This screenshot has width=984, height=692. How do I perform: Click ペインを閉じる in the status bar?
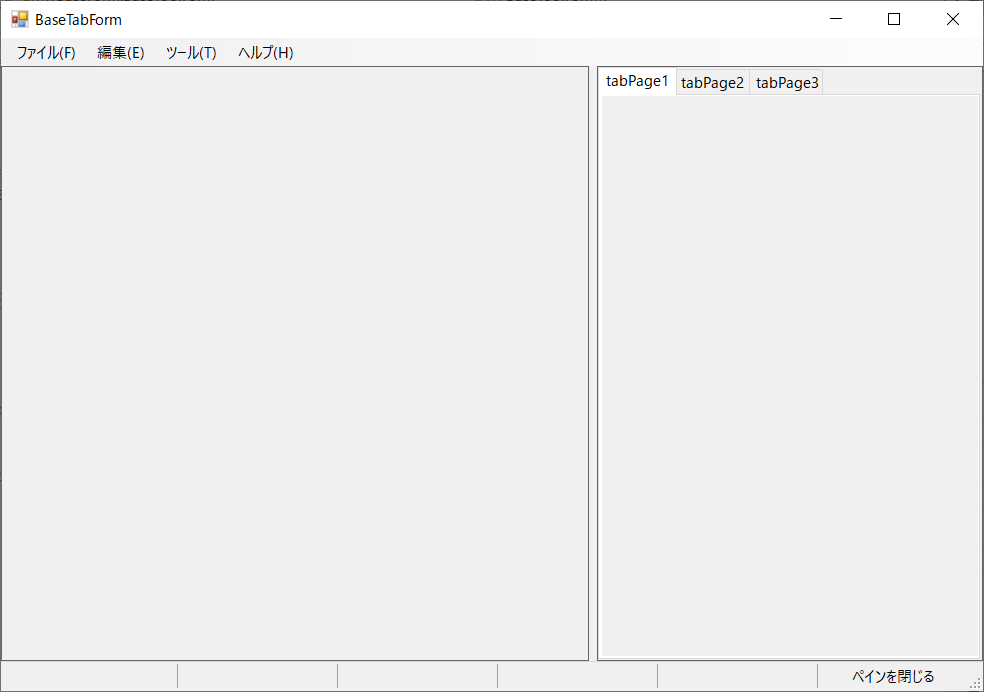893,677
